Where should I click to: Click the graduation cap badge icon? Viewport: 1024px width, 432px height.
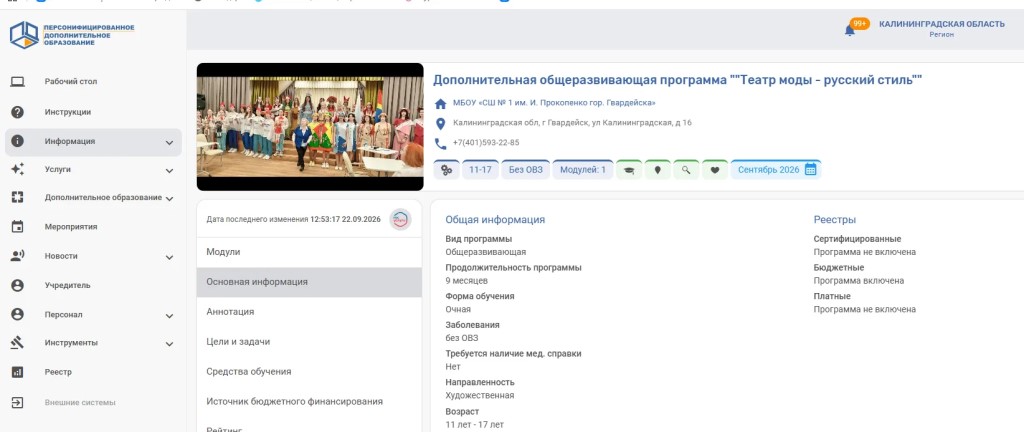pos(629,170)
